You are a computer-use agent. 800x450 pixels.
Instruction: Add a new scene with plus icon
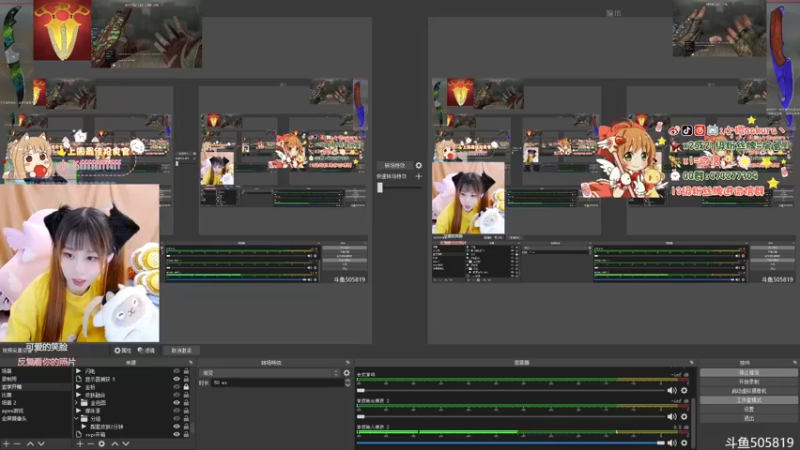click(7, 444)
